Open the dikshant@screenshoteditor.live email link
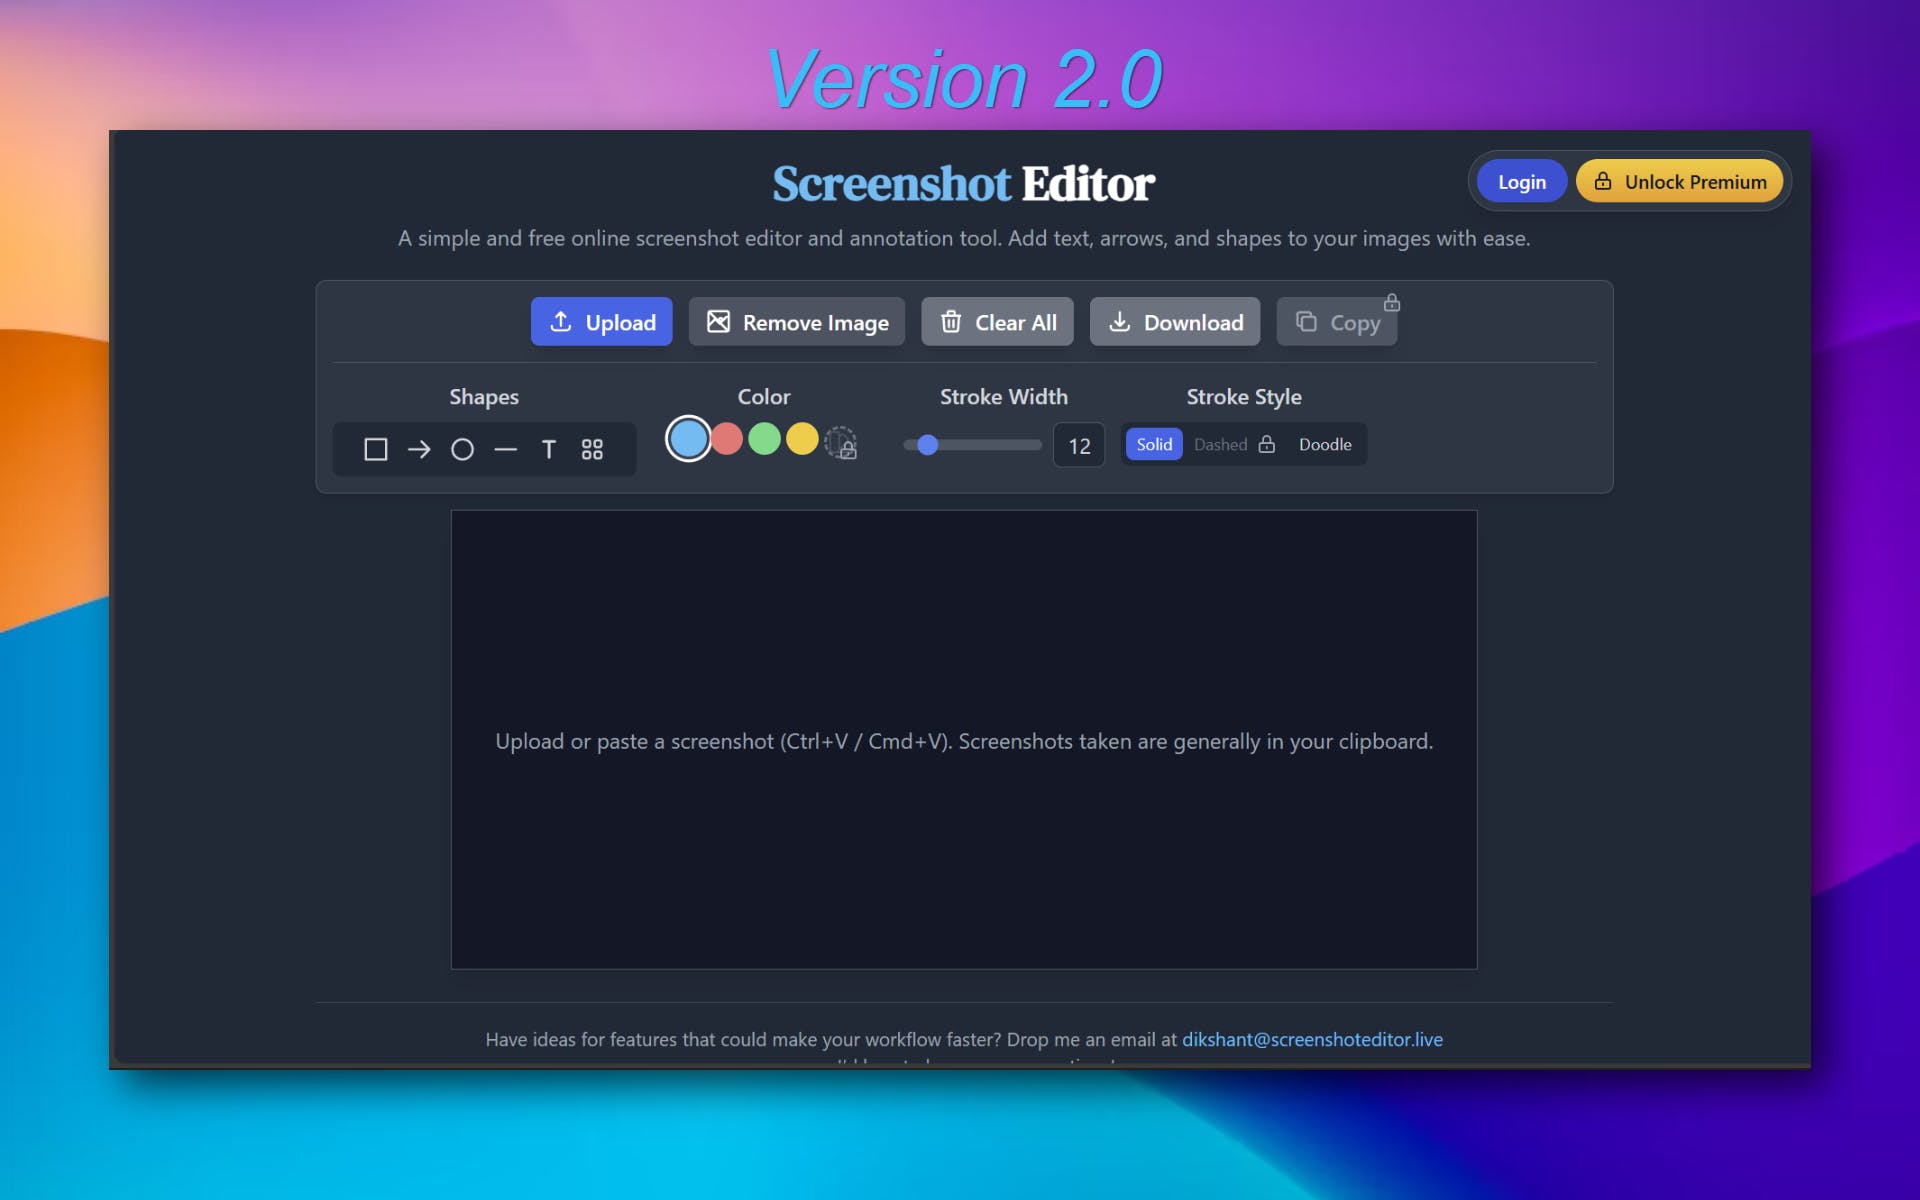The height and width of the screenshot is (1200, 1920). coord(1312,1039)
